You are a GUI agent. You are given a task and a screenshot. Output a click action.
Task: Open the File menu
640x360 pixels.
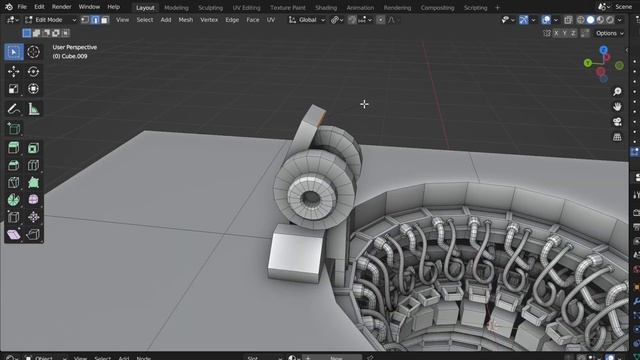click(x=22, y=7)
